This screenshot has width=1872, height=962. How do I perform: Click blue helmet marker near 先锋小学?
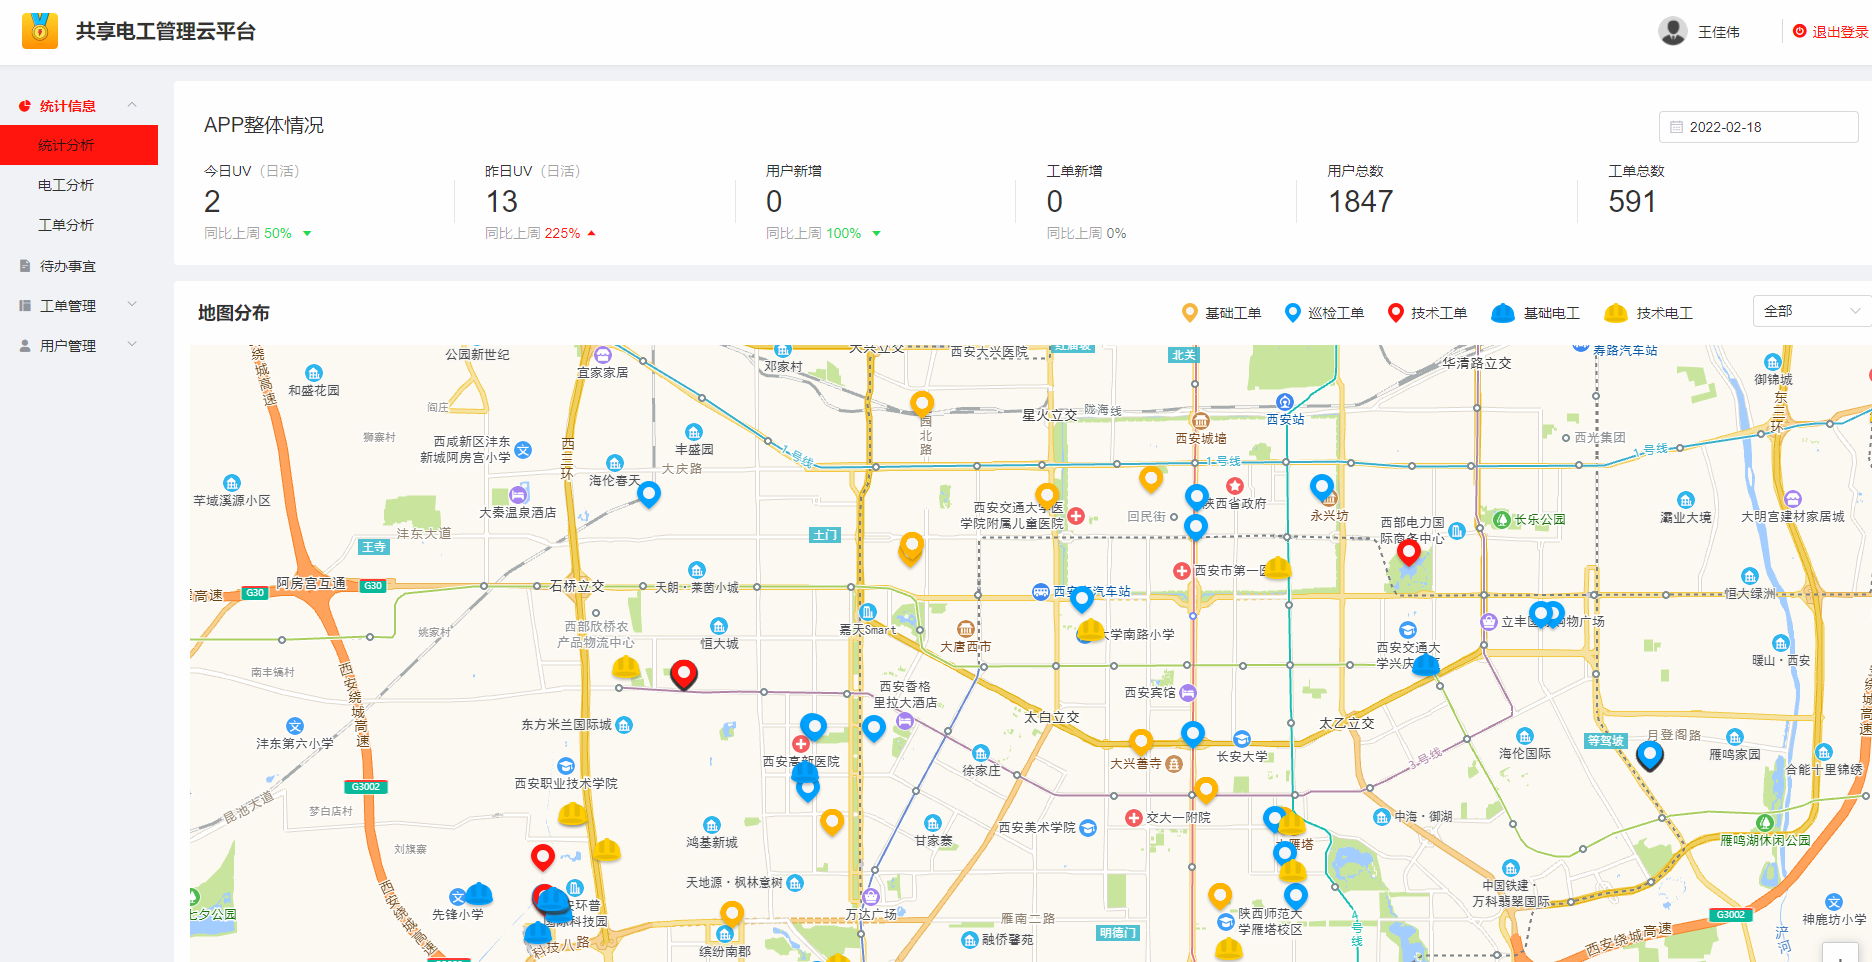(x=479, y=893)
